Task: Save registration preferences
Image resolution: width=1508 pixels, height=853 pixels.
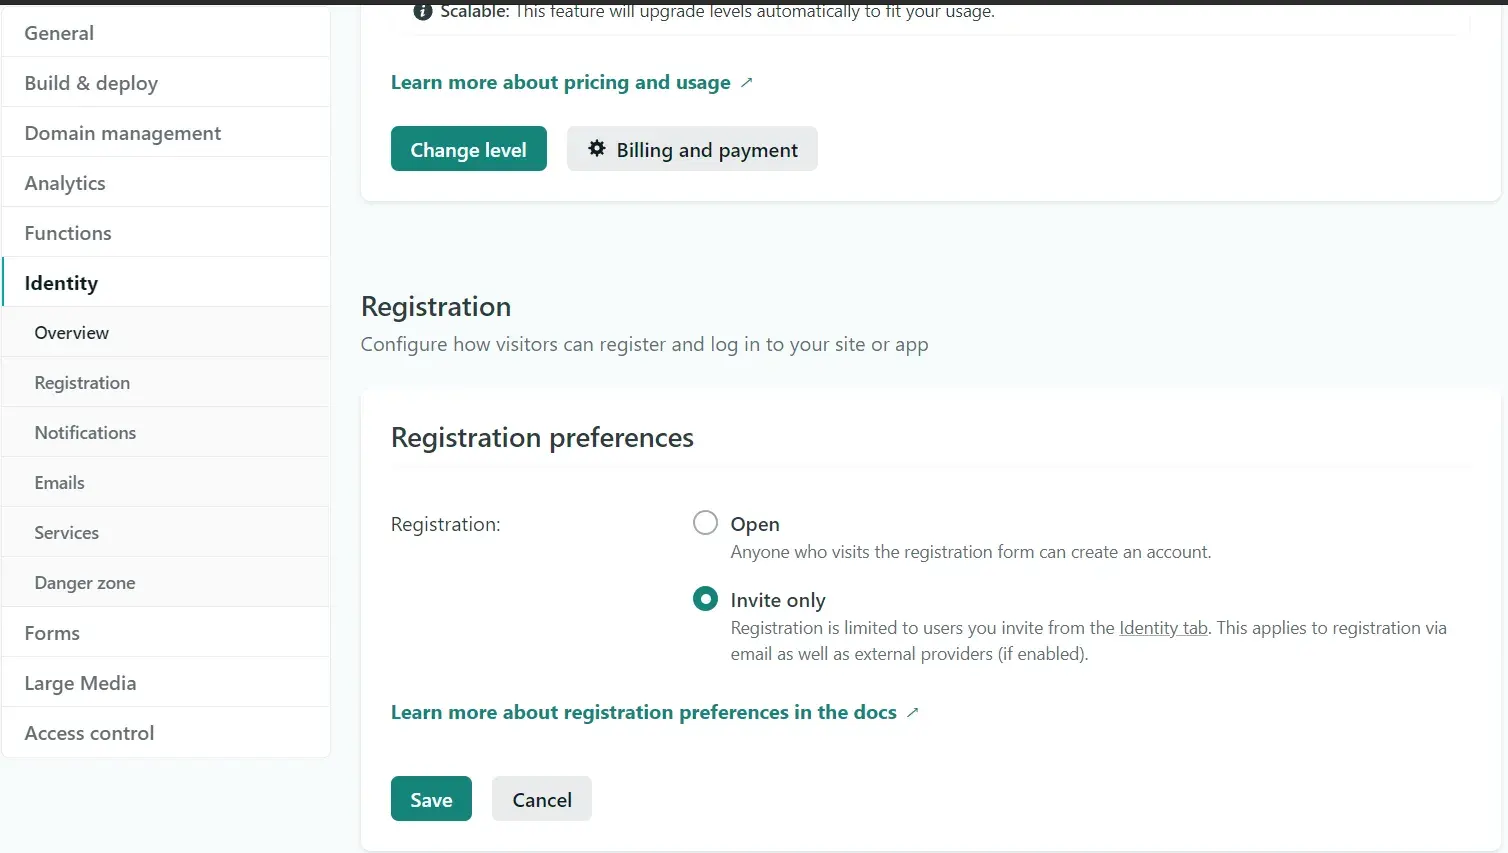Action: (x=431, y=799)
